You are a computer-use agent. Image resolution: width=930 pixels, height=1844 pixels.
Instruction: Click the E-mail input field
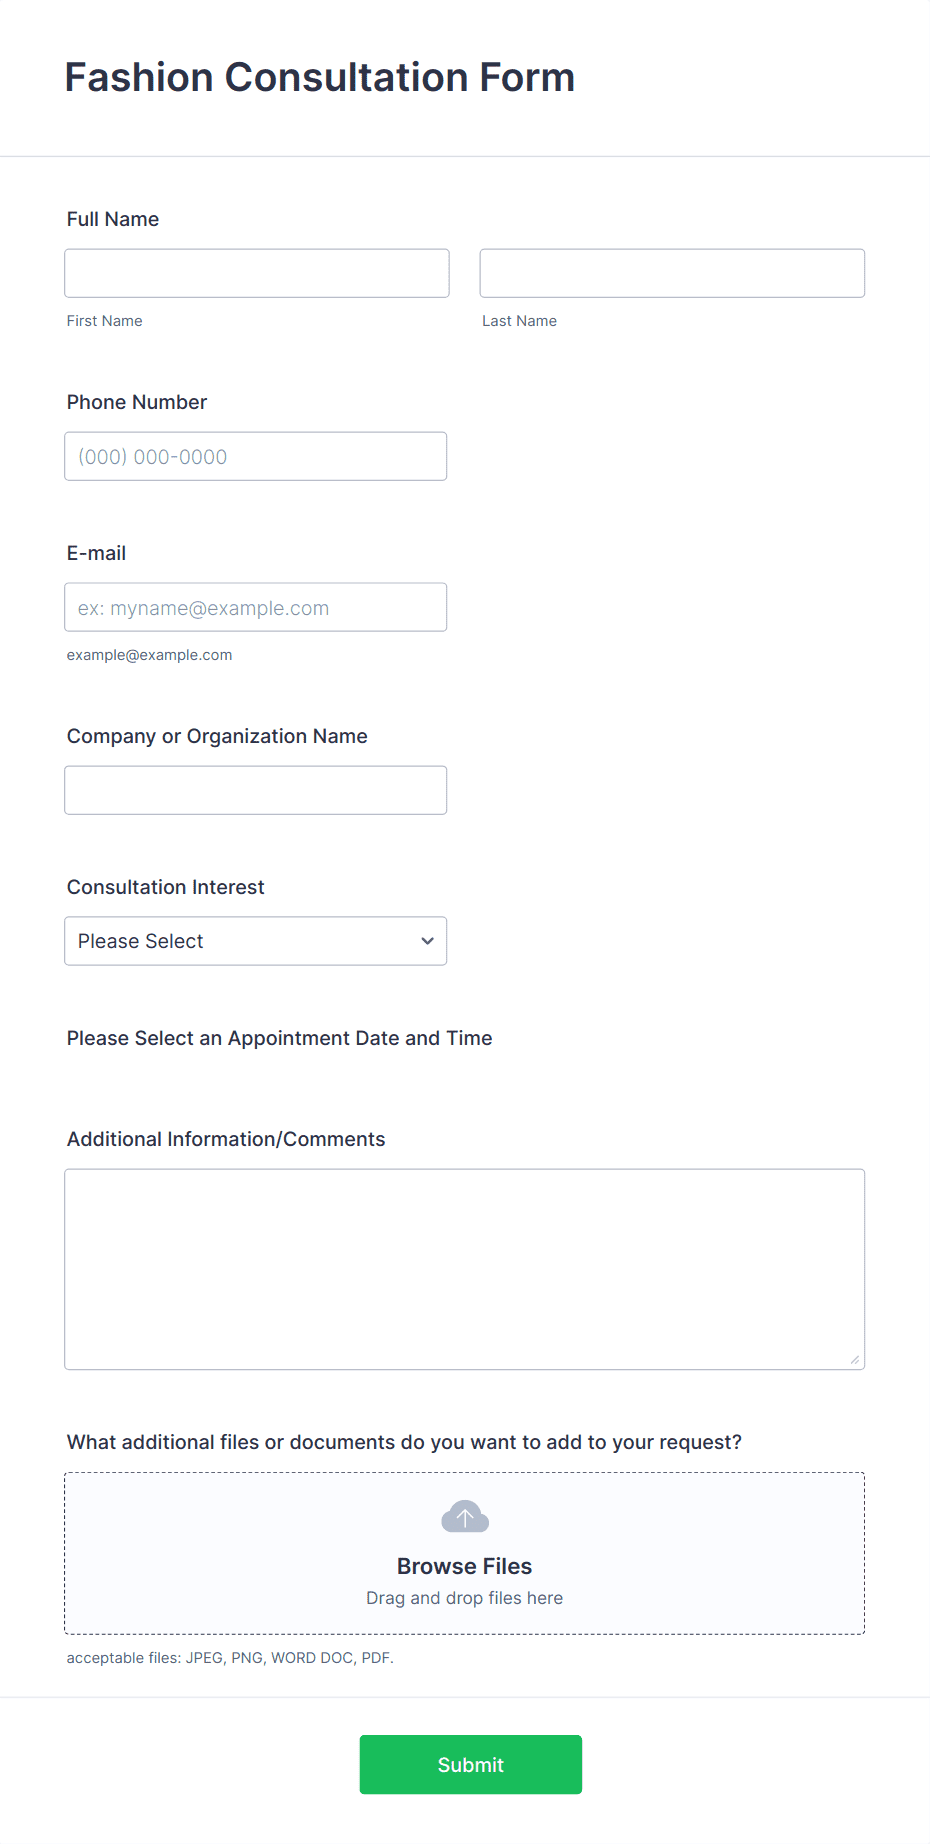click(256, 607)
